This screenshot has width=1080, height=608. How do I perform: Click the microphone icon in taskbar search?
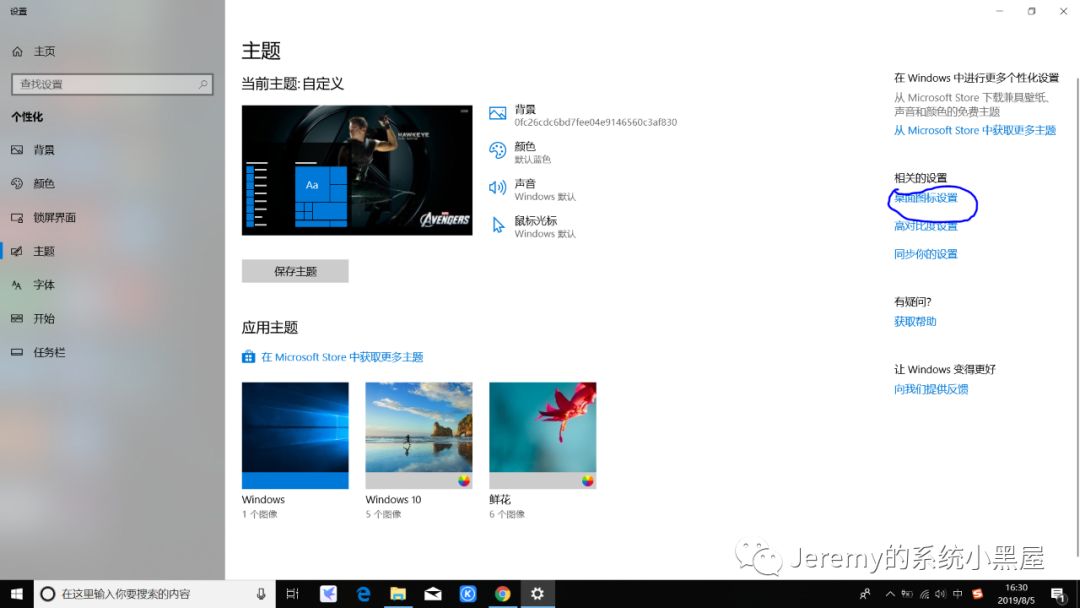click(261, 594)
